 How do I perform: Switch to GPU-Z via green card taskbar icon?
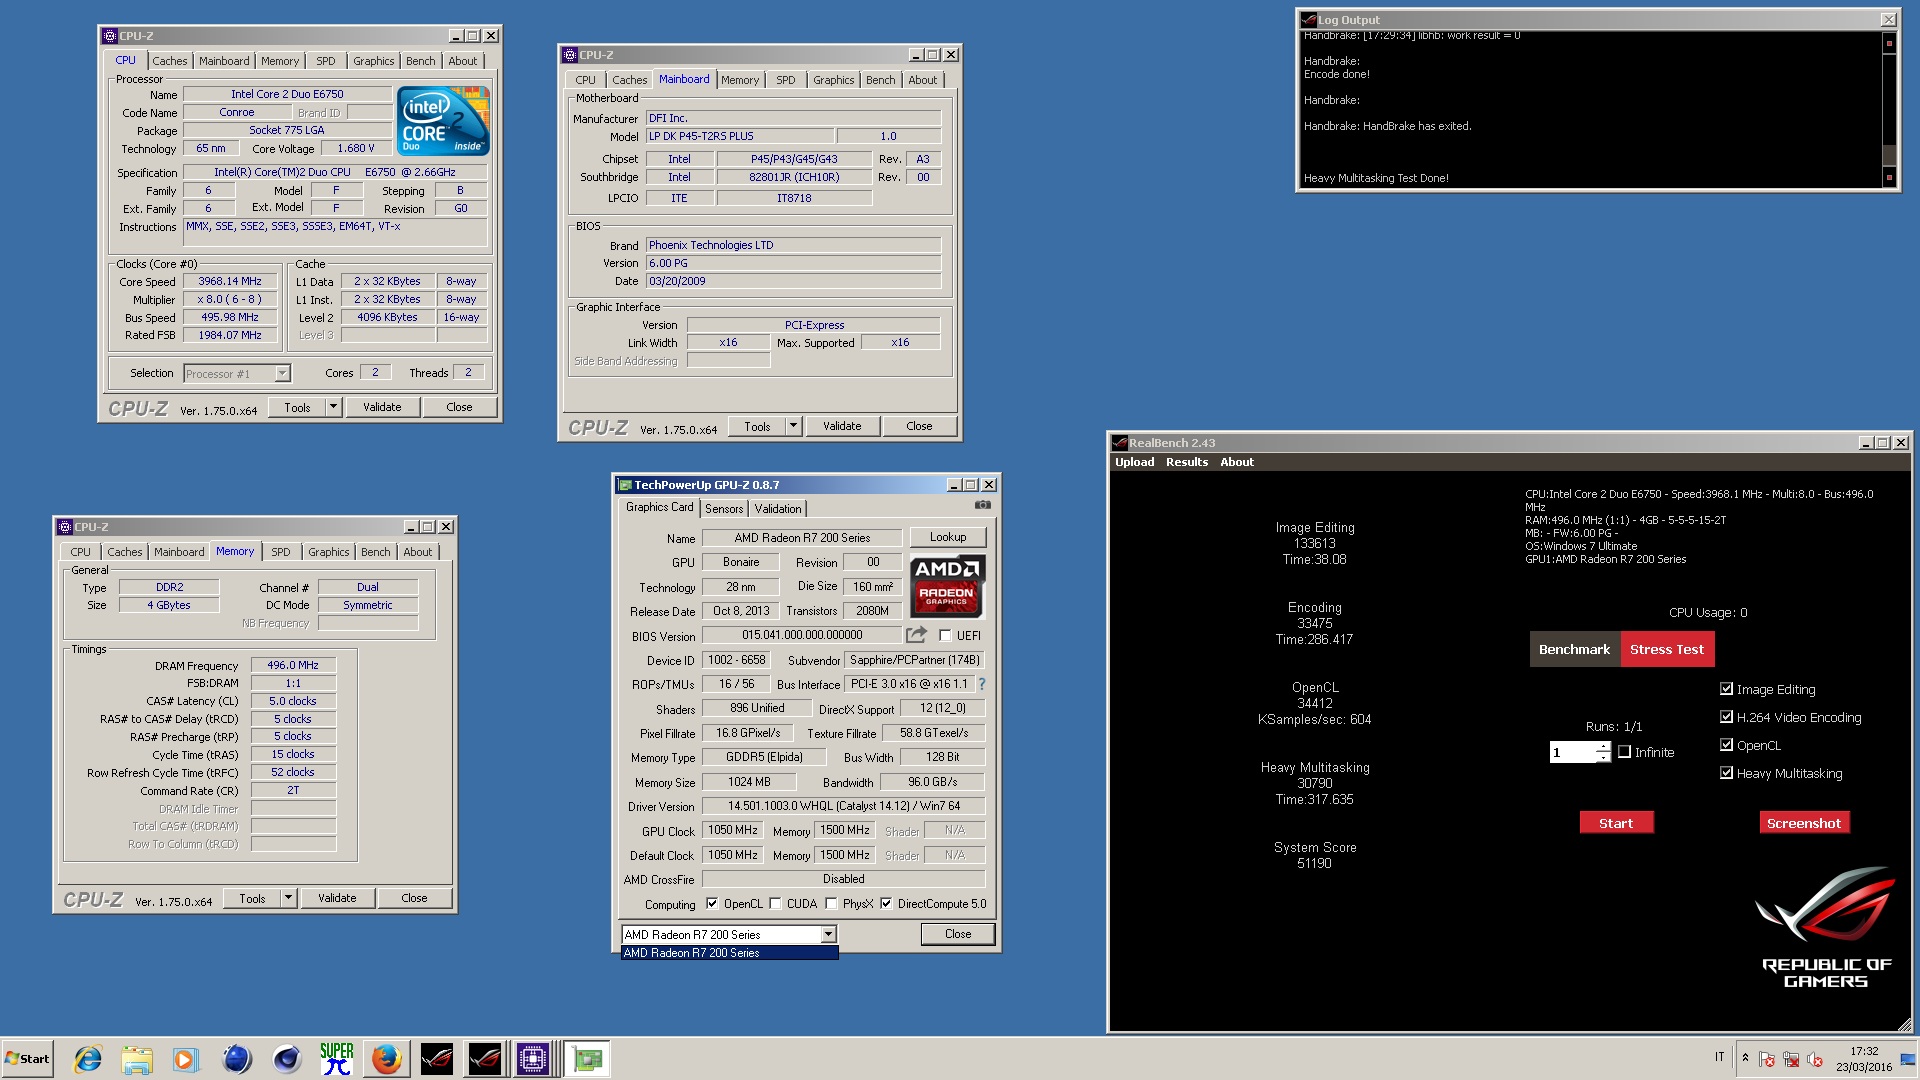pyautogui.click(x=587, y=1059)
